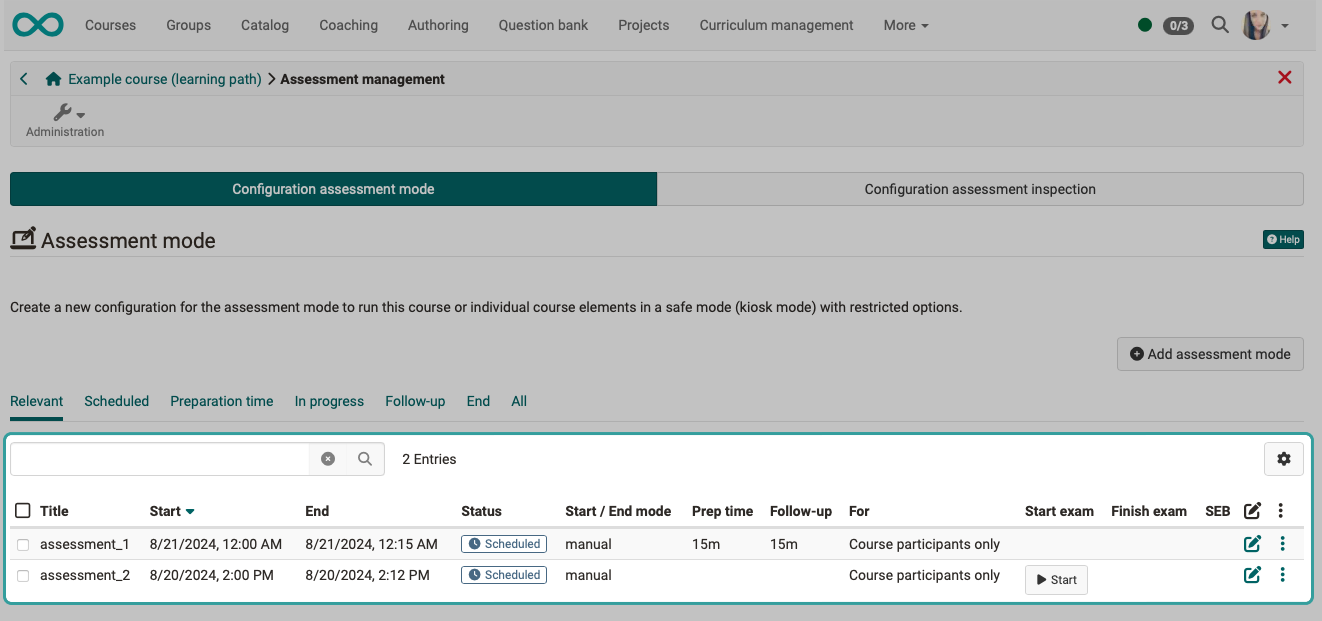Open the More menu in the navigation

pyautogui.click(x=904, y=25)
